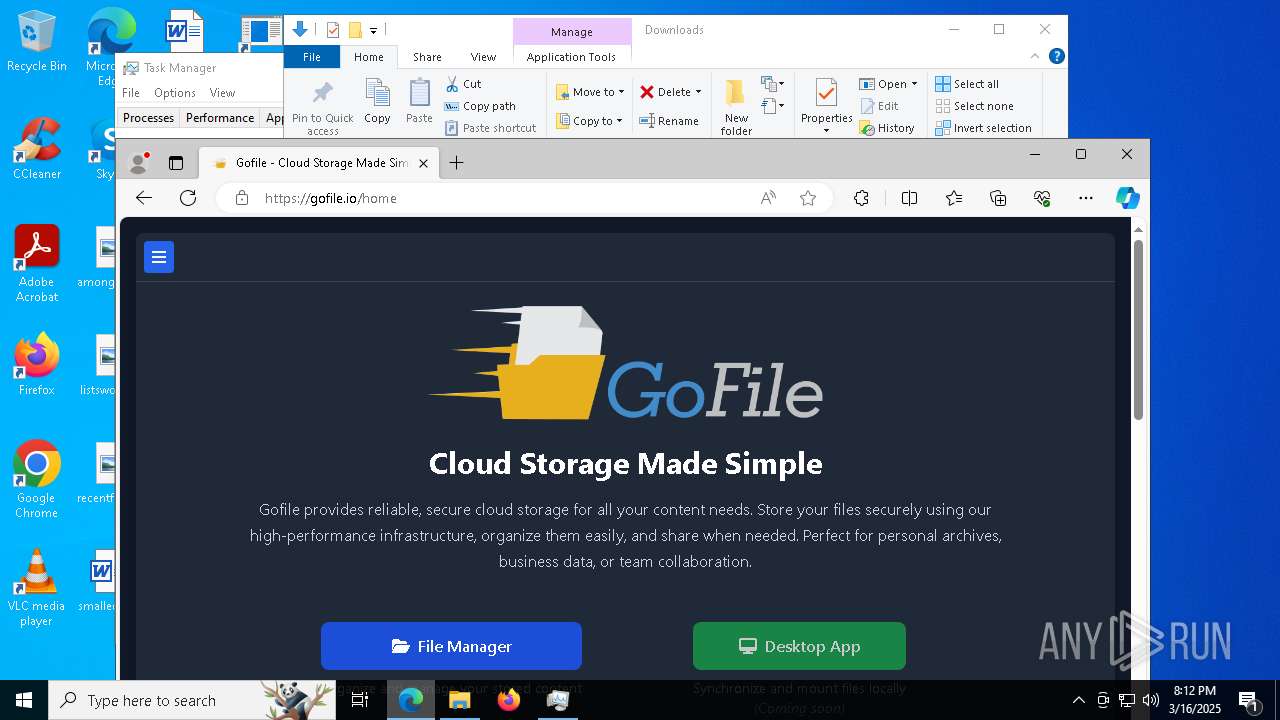Switch to Explorer Share tab
Viewport: 1280px width, 720px height.
[427, 57]
